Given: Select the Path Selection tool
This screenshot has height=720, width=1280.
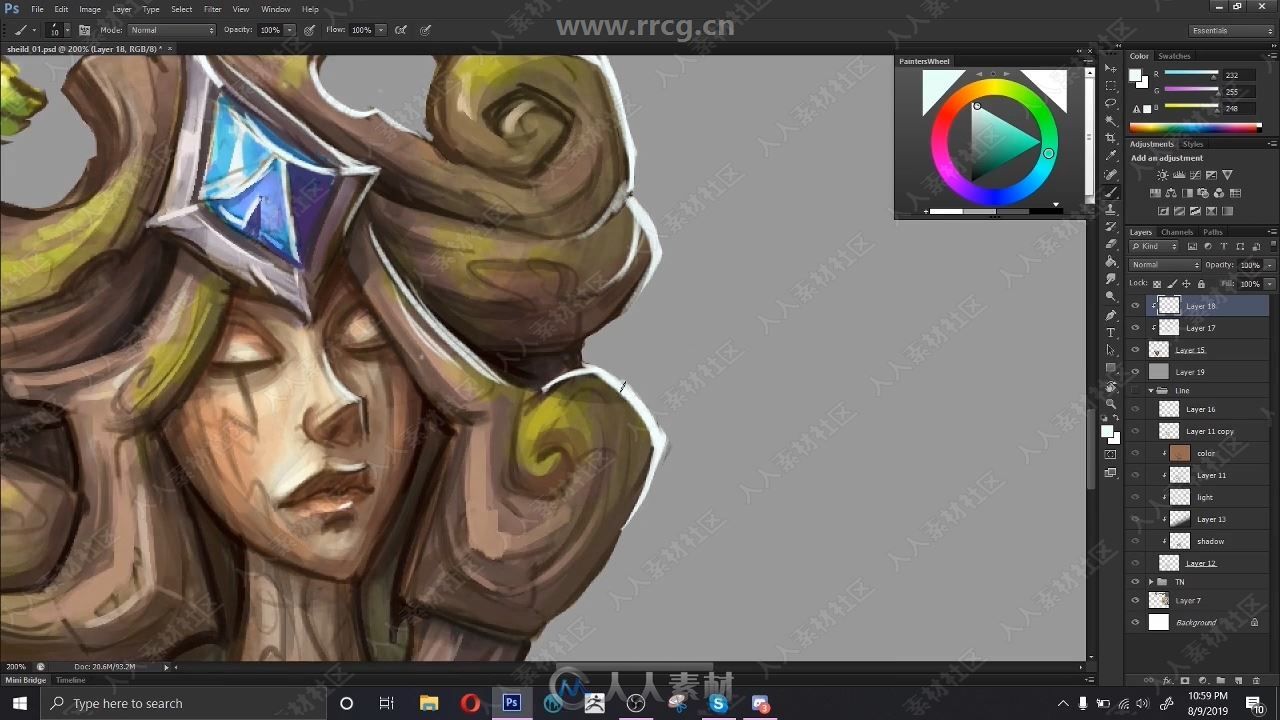Looking at the screenshot, I should [x=1111, y=350].
